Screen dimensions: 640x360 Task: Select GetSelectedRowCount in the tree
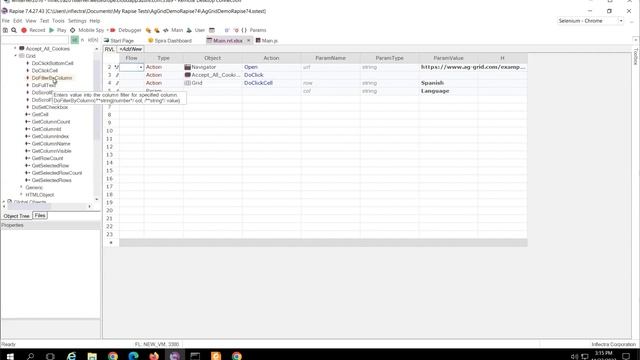coord(57,173)
